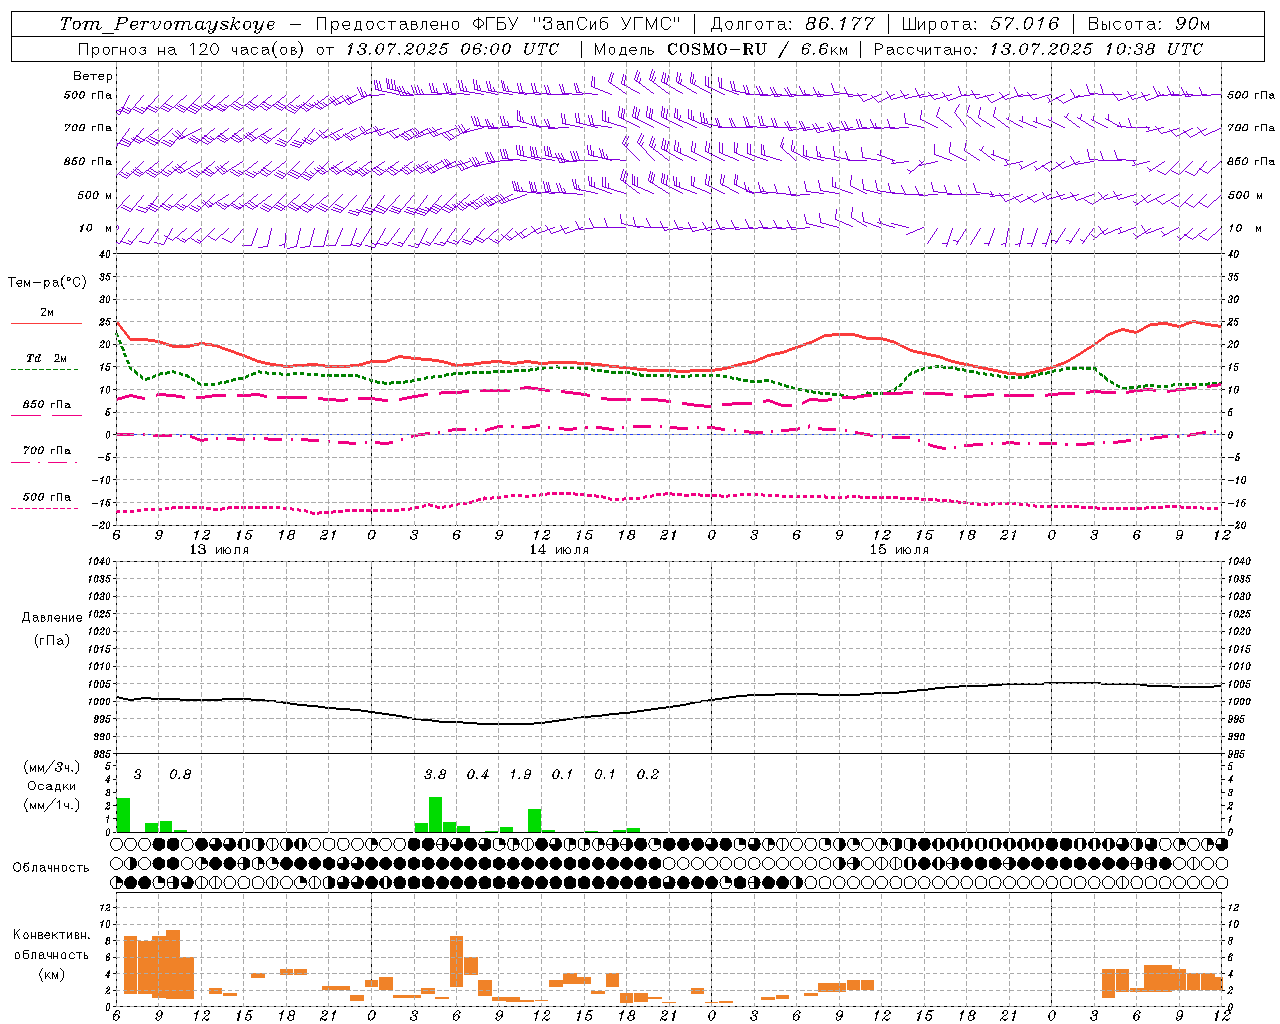Click the 0.4 precipitation total value
1280x1024 pixels.
(x=478, y=774)
